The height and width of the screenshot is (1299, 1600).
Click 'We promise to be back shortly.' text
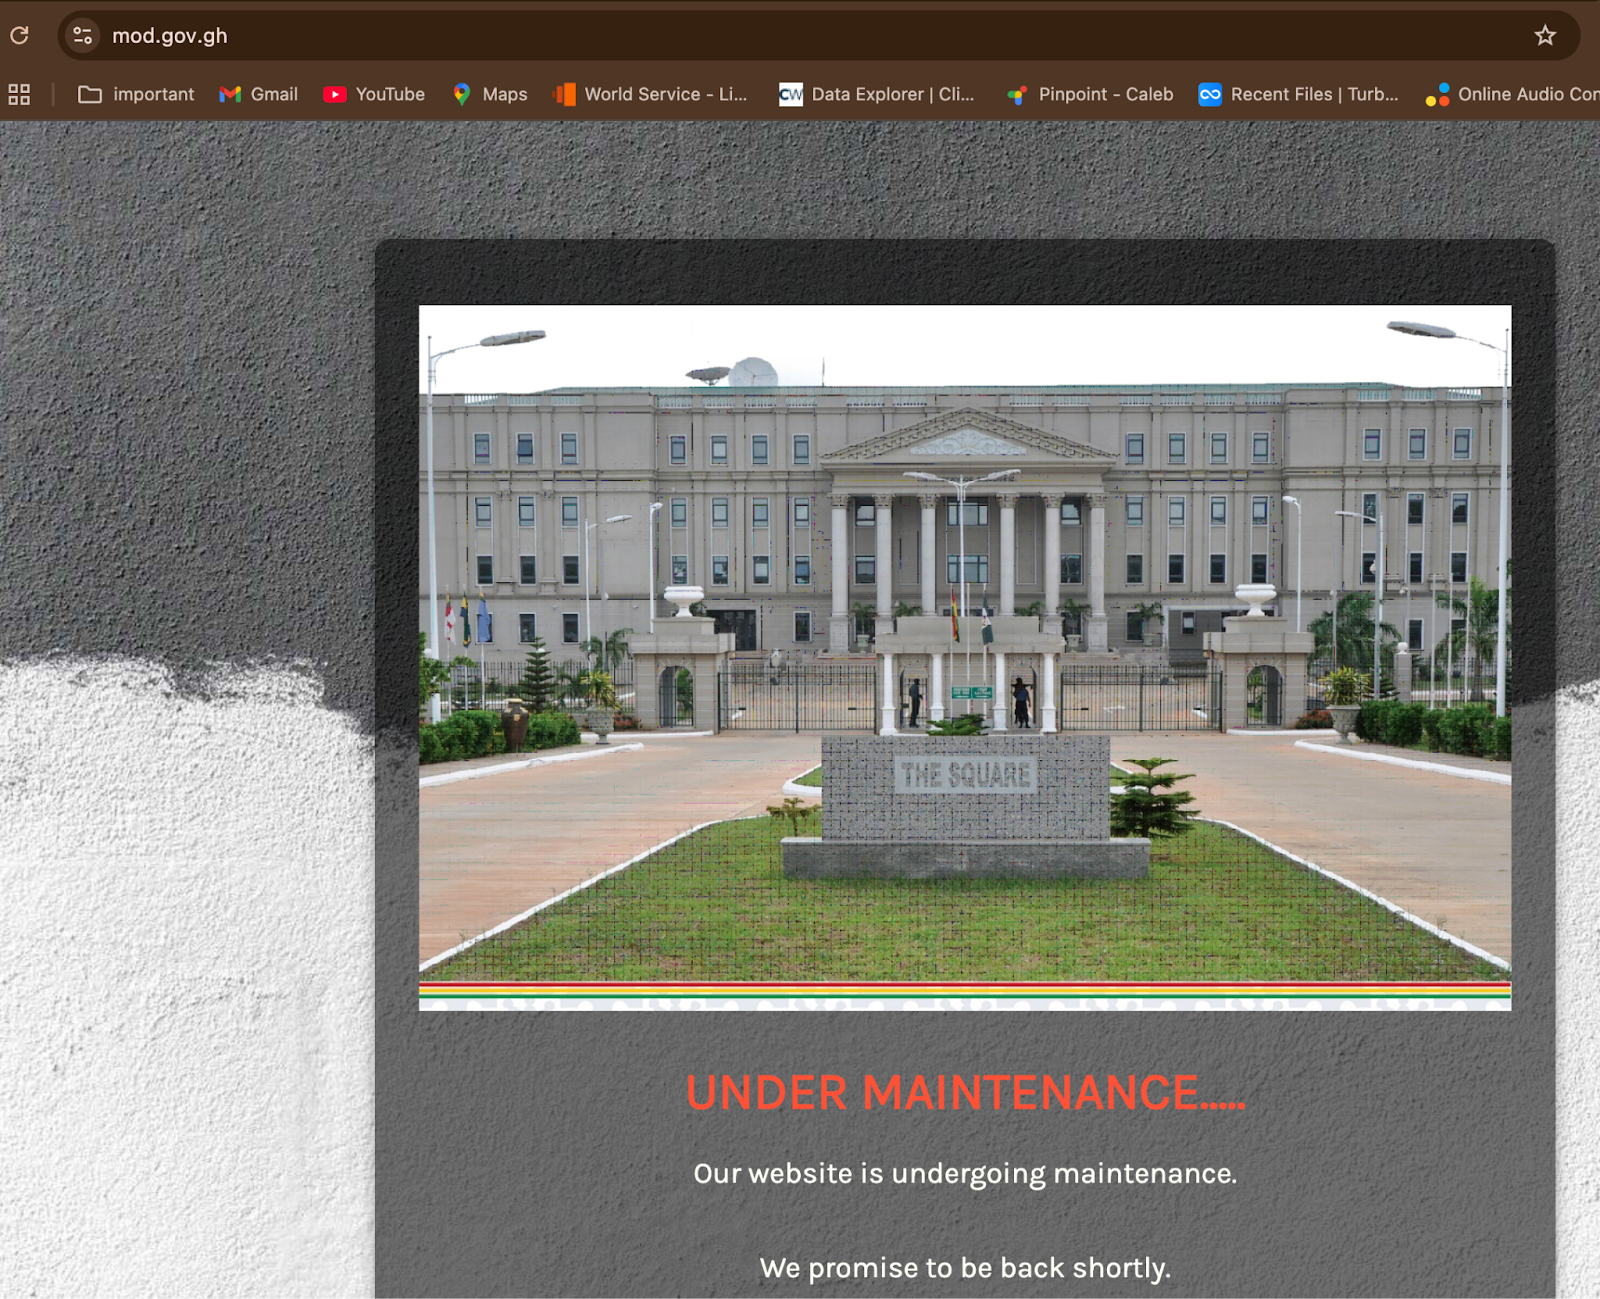click(965, 1268)
